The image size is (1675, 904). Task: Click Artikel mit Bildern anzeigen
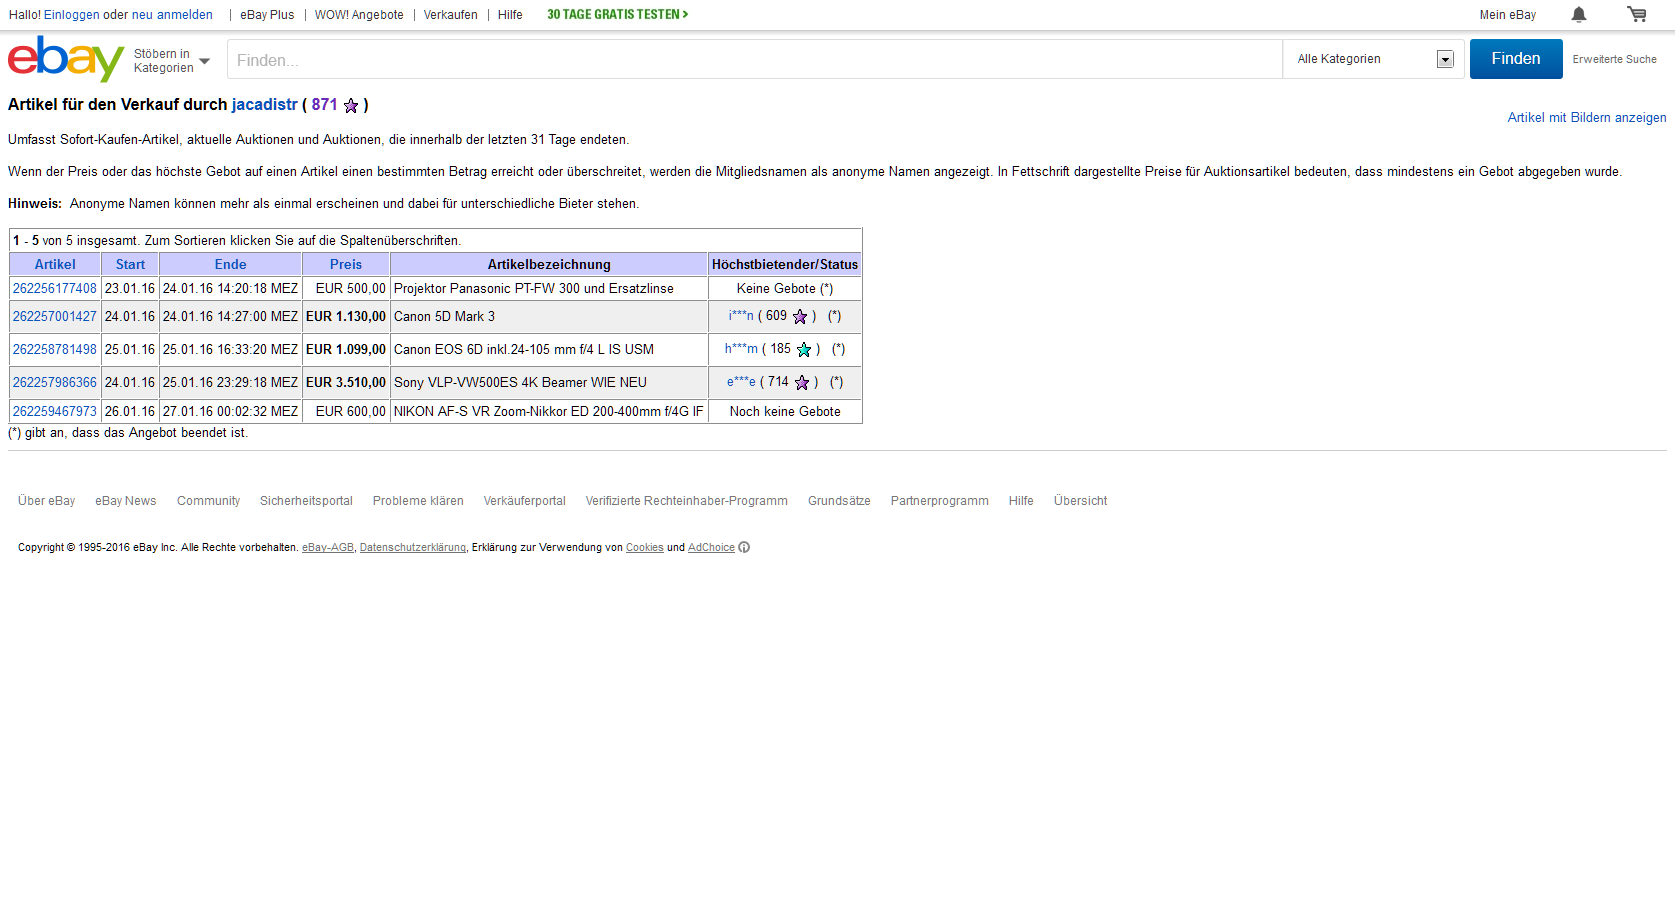click(1587, 118)
